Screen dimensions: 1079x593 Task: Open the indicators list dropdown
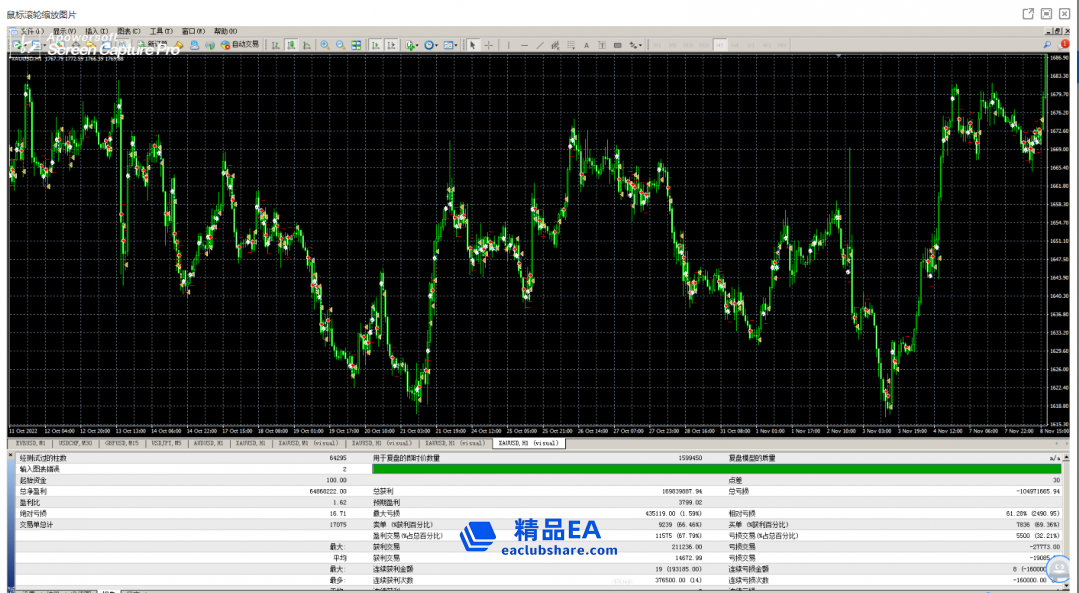coord(412,45)
